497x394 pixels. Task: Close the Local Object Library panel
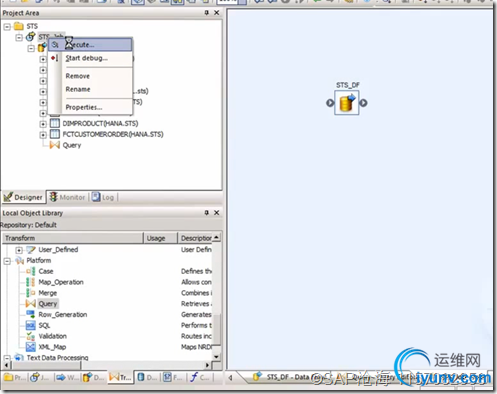pos(217,213)
